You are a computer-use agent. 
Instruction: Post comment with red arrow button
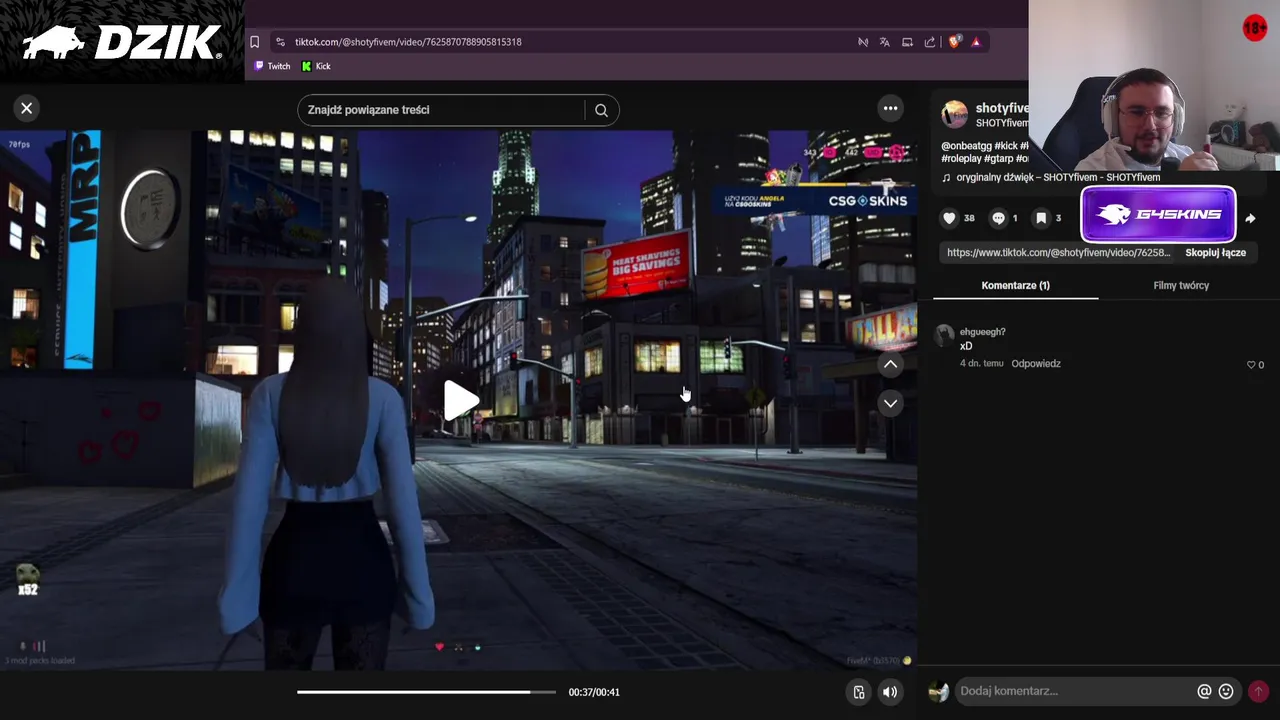(1258, 691)
